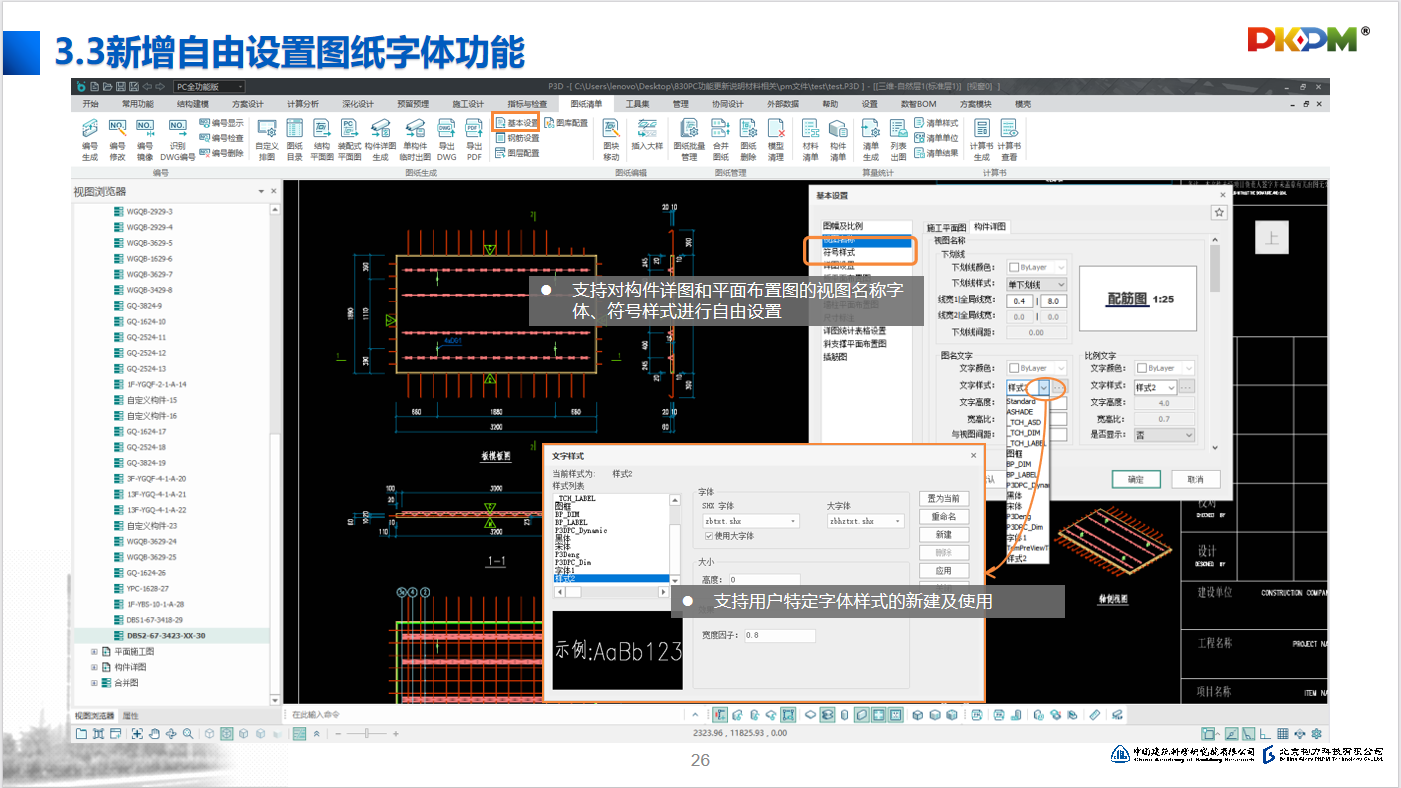The height and width of the screenshot is (788, 1401).
Task: Click the 图块移动 icon
Action: pos(611,139)
